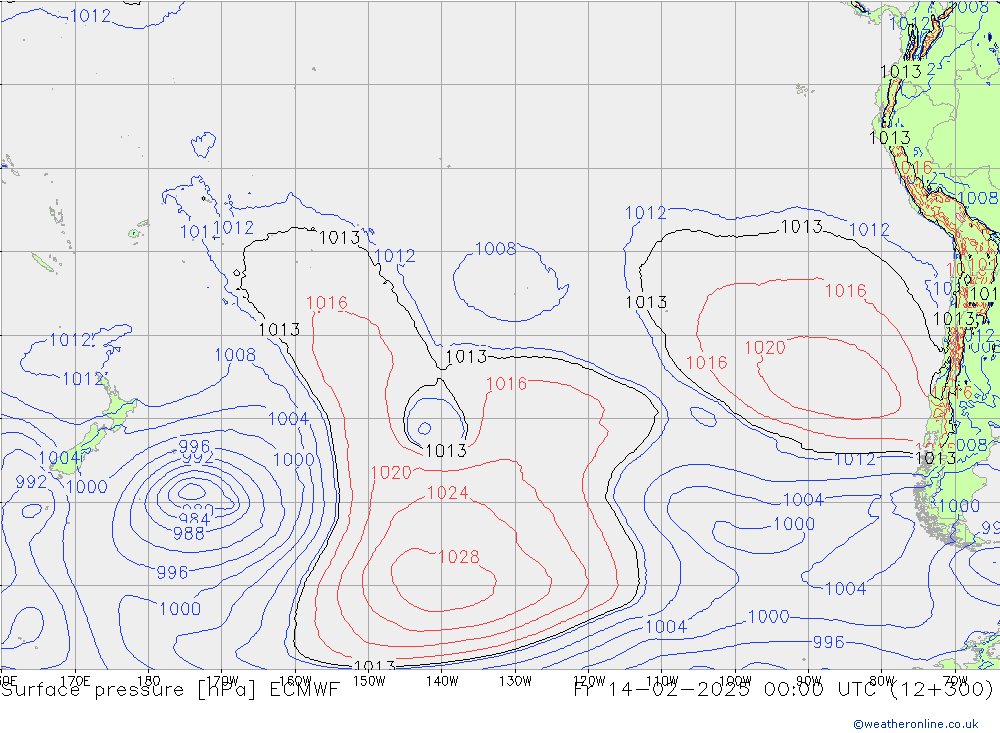Click the red 1020 label inside the eastern 1016 contour
The height and width of the screenshot is (733, 1000).
[x=765, y=348]
